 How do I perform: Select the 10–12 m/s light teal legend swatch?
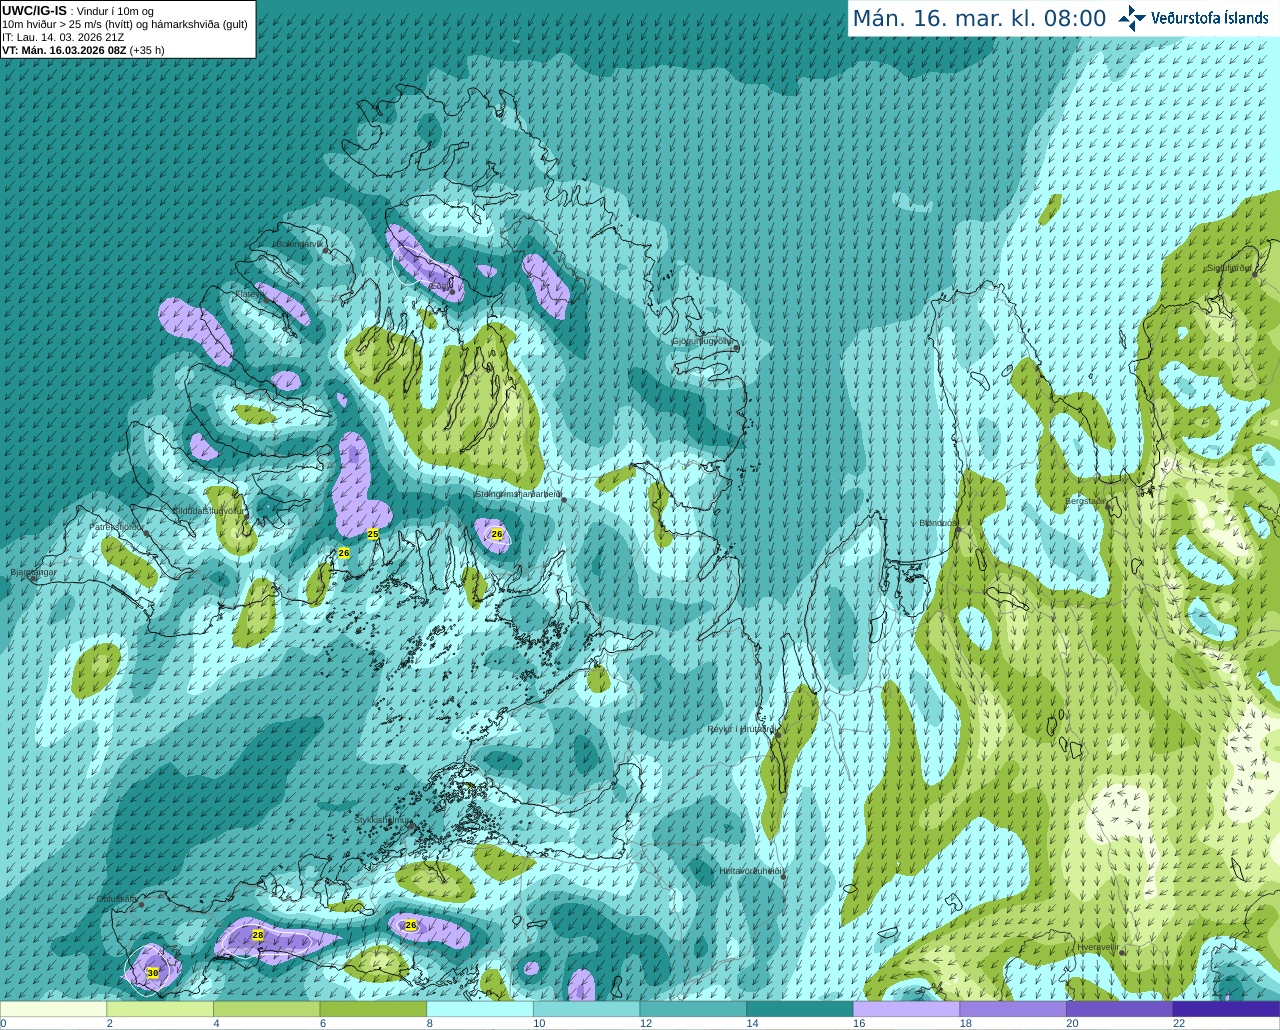(x=587, y=1009)
